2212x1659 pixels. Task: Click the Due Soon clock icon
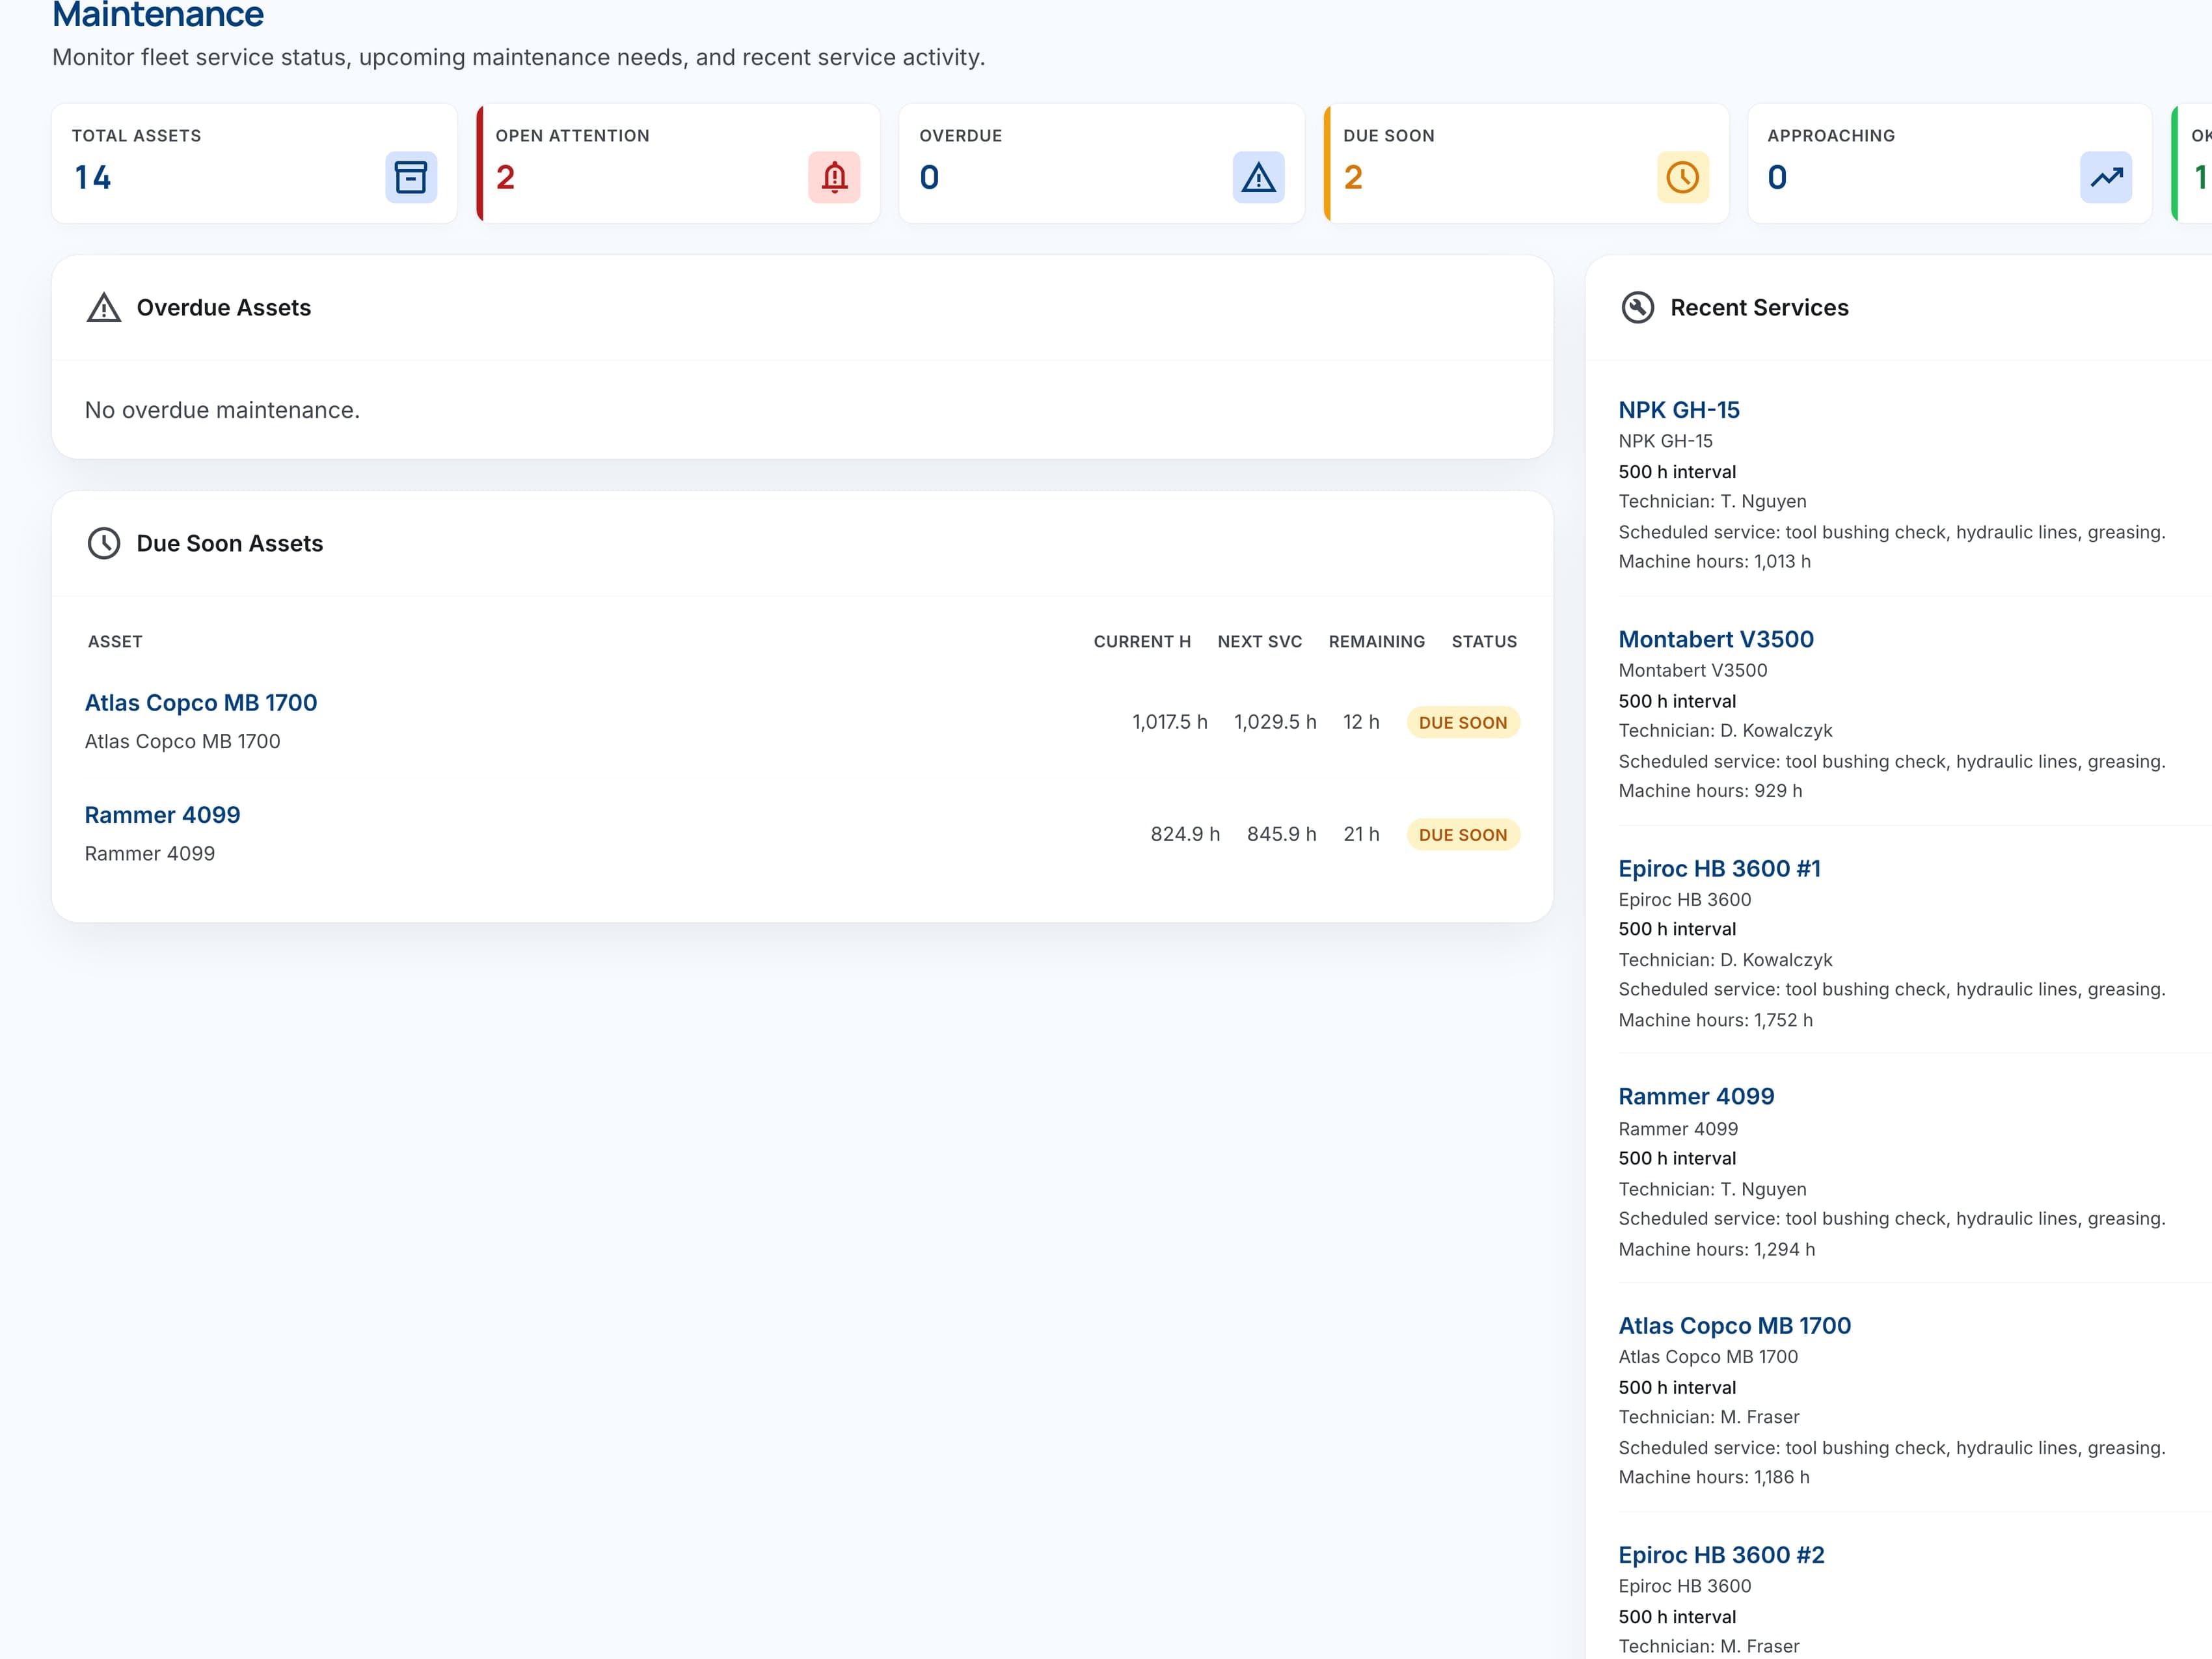pos(1682,177)
